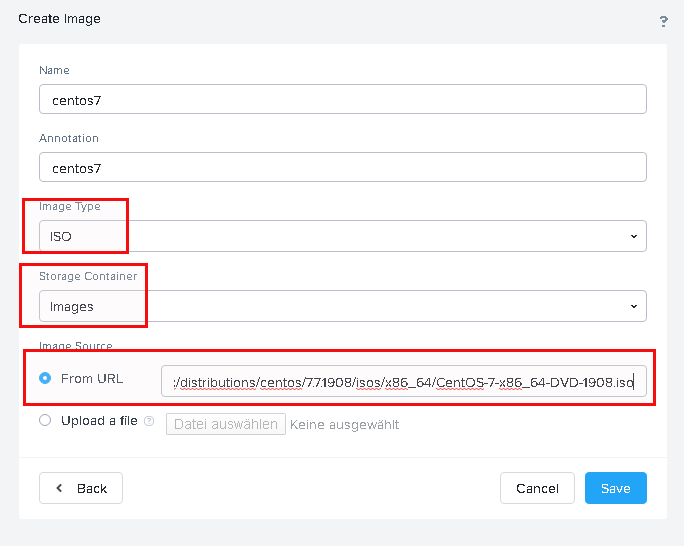Click the Save button
684x546 pixels.
tap(616, 488)
